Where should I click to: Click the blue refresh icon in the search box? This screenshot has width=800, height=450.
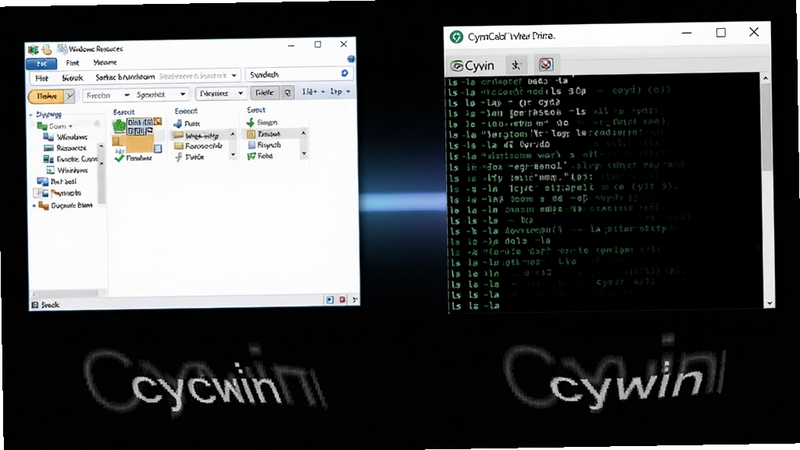coord(344,73)
